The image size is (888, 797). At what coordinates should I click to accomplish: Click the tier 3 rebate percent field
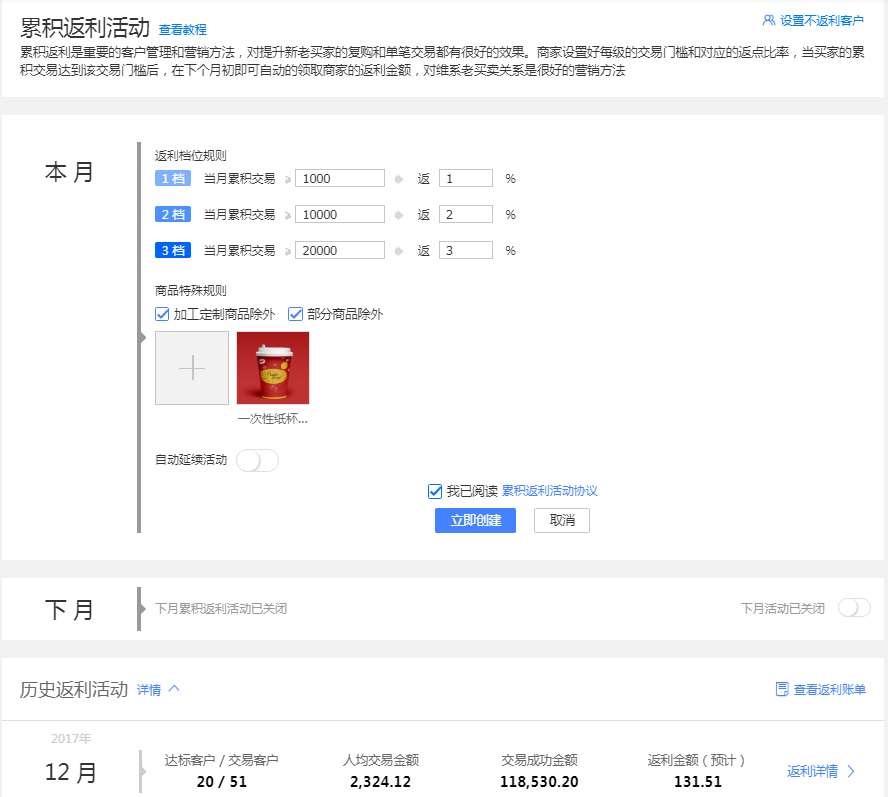click(x=465, y=250)
